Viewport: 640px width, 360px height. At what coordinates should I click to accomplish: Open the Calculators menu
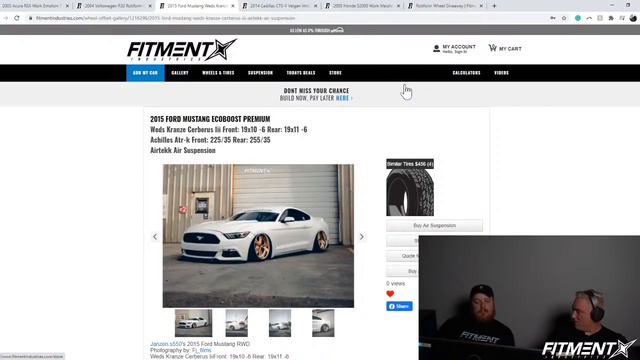[x=467, y=73]
